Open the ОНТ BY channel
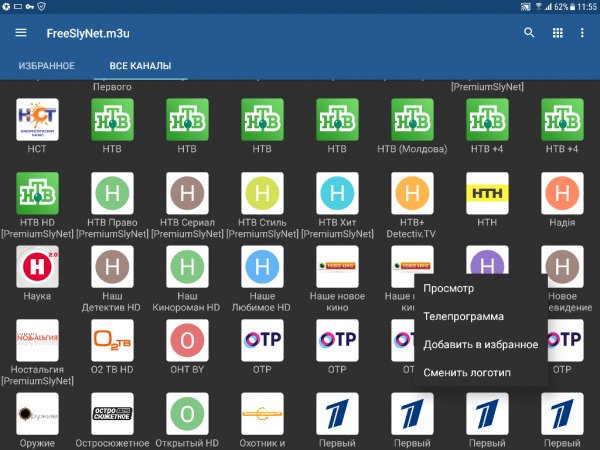The height and width of the screenshot is (450, 600). click(187, 340)
